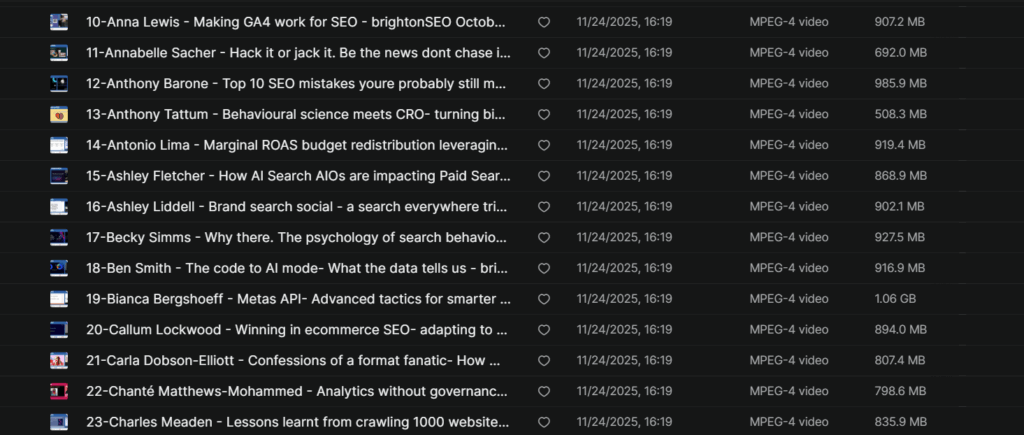Open 23-Charles Meaden Lessons learnt from crawling file
Screen dimensions: 1024x435
pyautogui.click(x=298, y=422)
